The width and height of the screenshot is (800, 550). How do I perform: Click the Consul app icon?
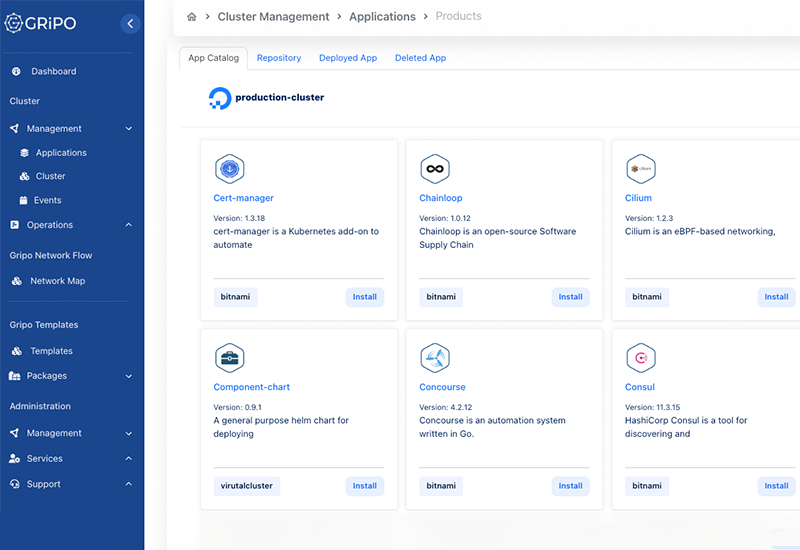pos(640,358)
